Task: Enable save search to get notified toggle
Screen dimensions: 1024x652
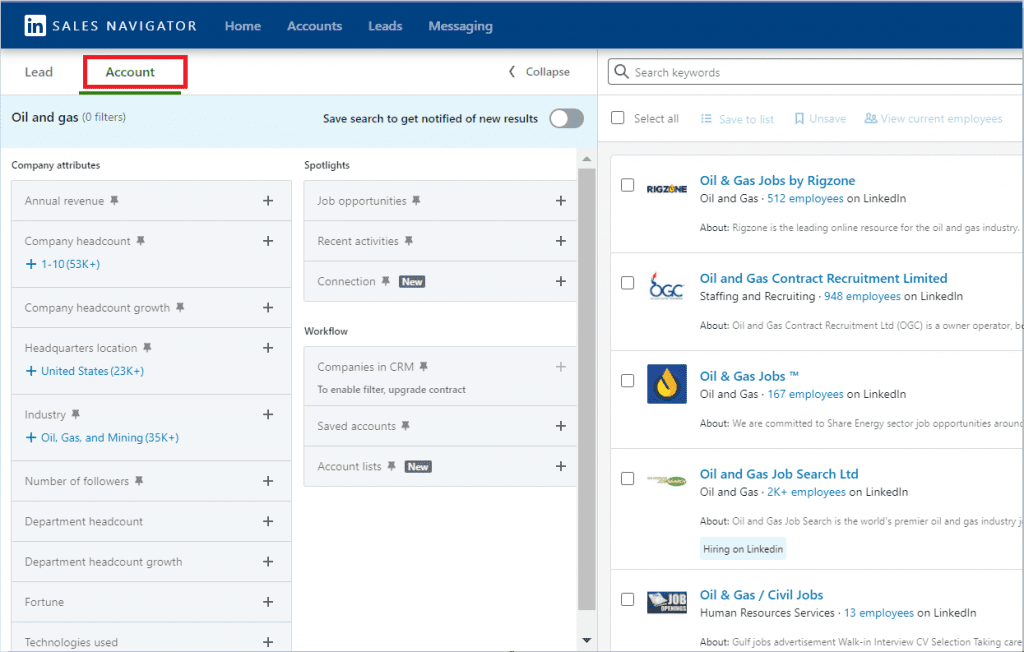Action: click(566, 117)
